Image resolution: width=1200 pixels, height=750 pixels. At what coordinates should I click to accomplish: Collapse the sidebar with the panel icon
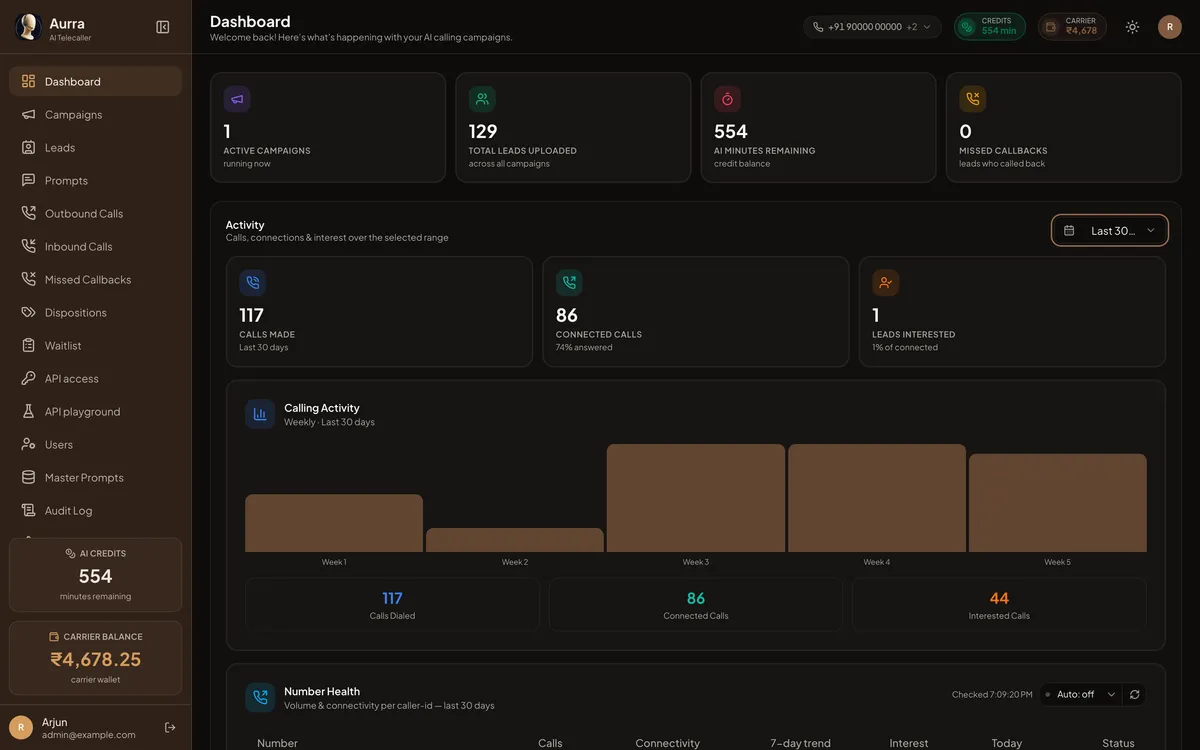[x=163, y=27]
